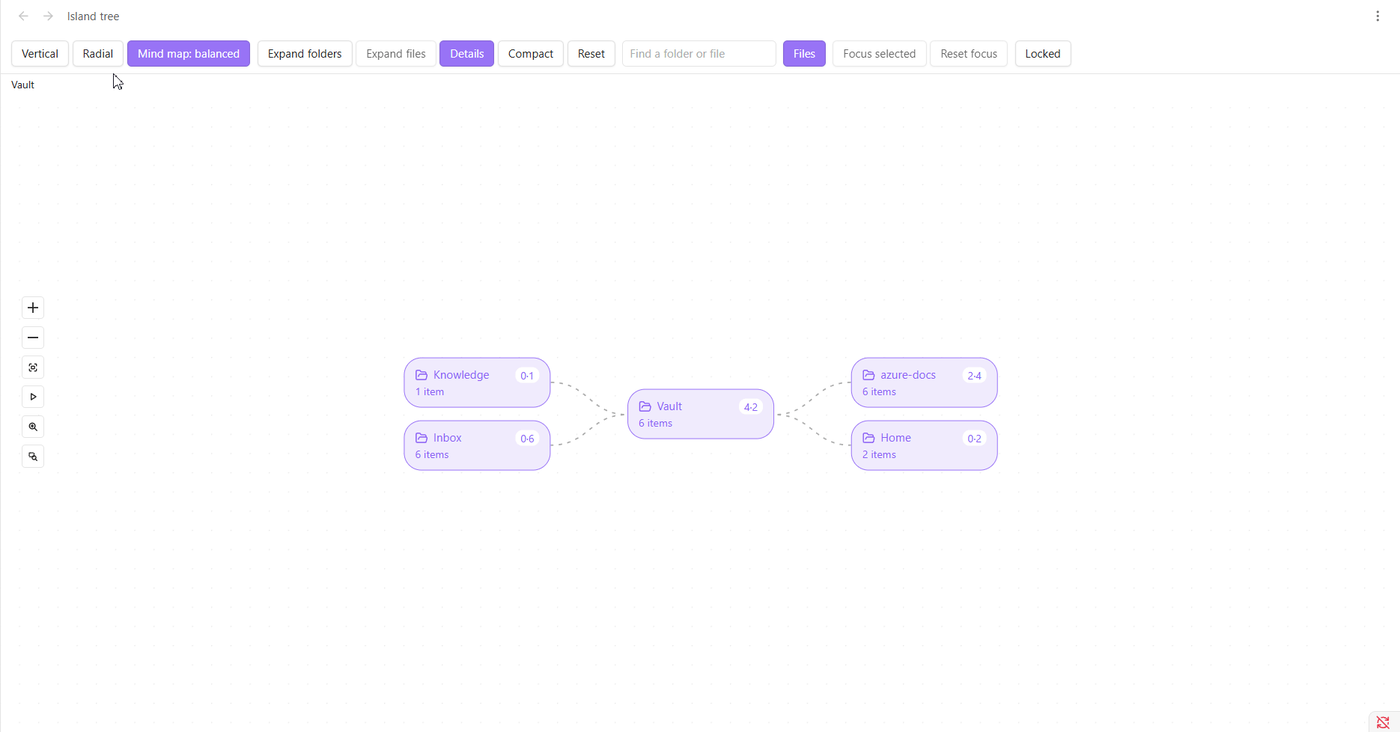Click Reset focus button
The height and width of the screenshot is (732, 1400).
point(969,54)
